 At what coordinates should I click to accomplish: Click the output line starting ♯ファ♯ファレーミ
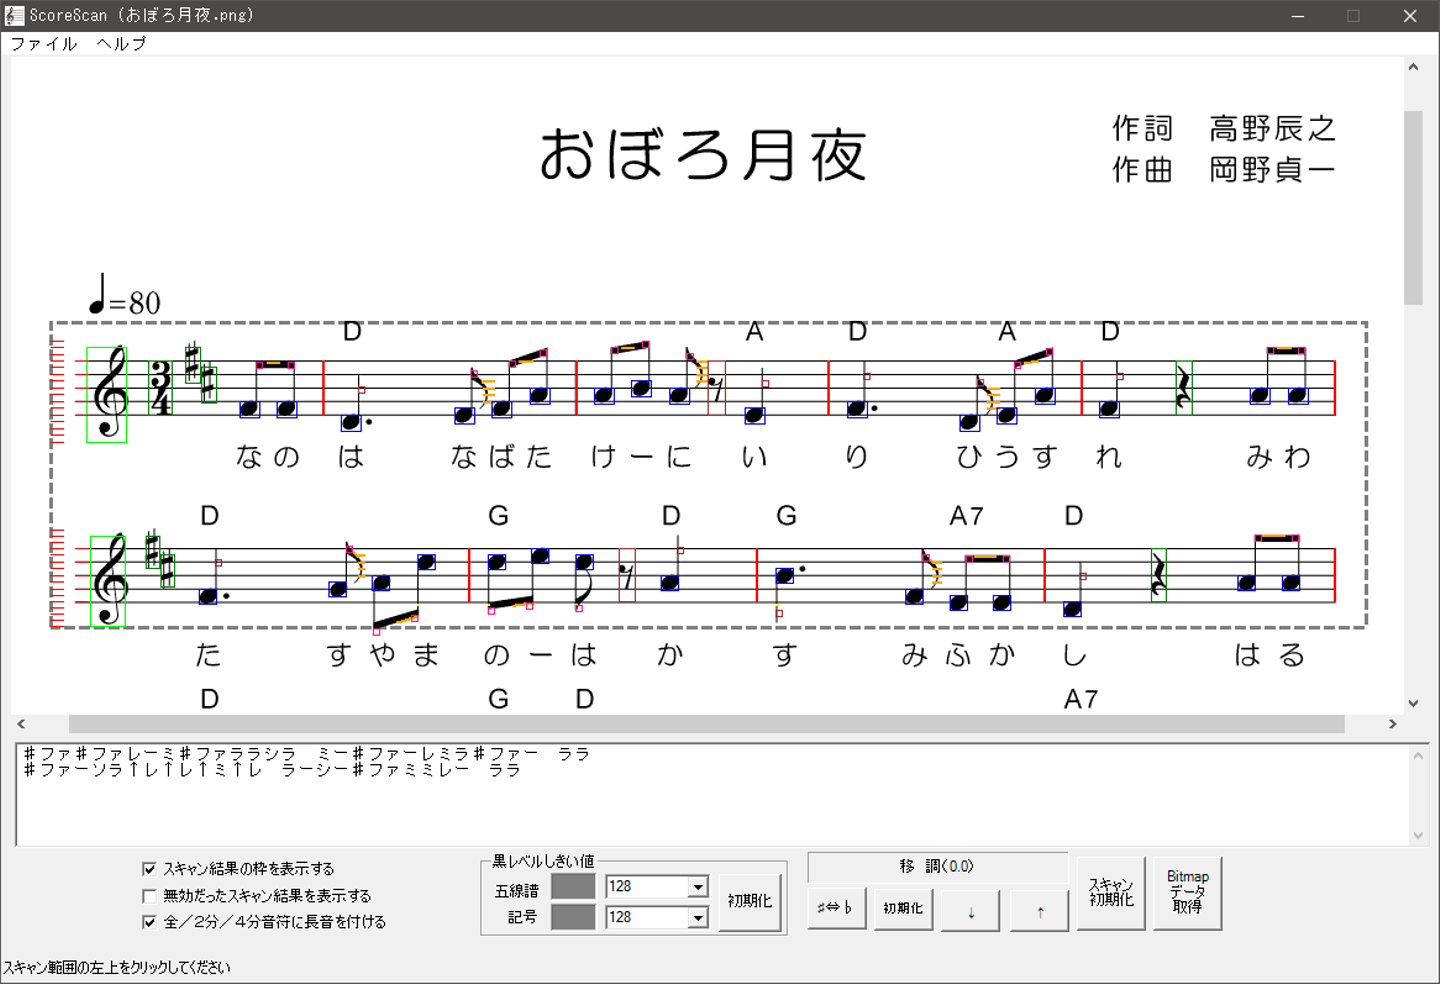[307, 754]
